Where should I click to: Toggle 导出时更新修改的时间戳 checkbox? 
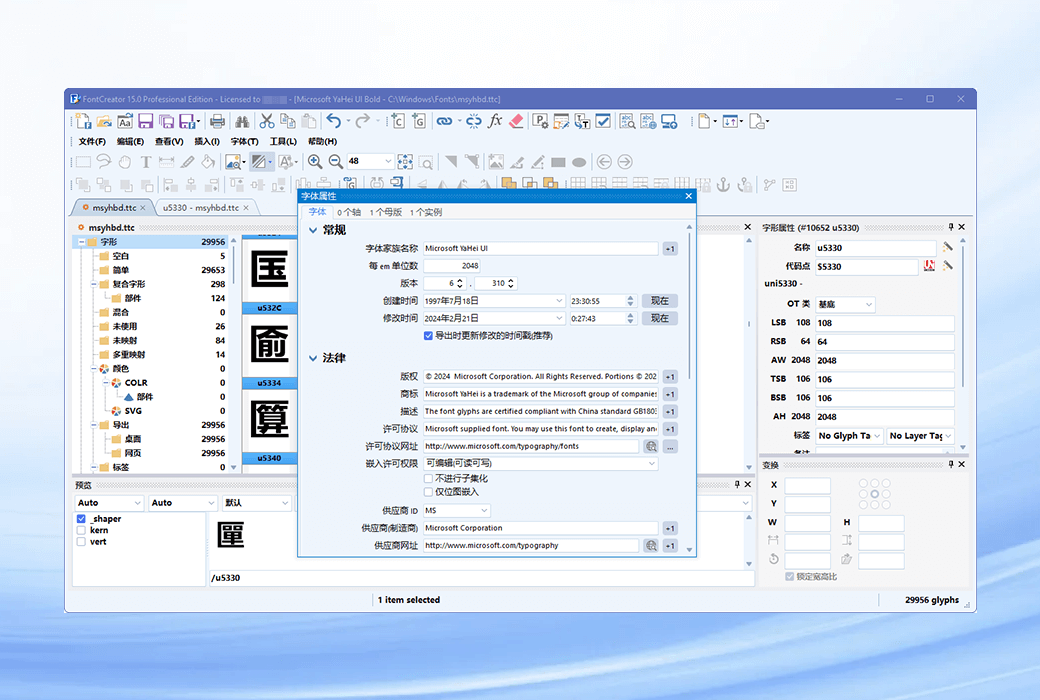point(428,336)
